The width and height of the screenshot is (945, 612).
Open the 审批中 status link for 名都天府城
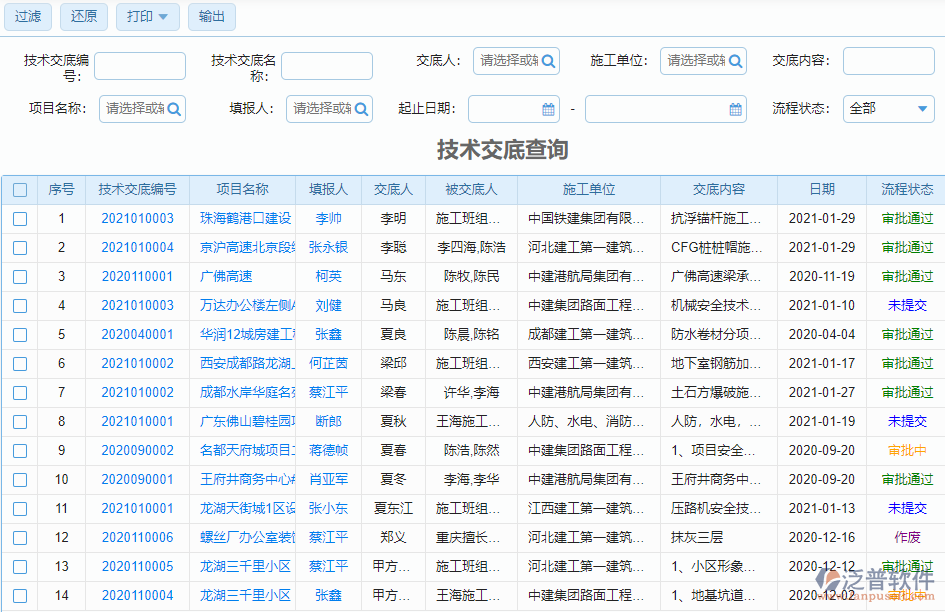(x=906, y=450)
